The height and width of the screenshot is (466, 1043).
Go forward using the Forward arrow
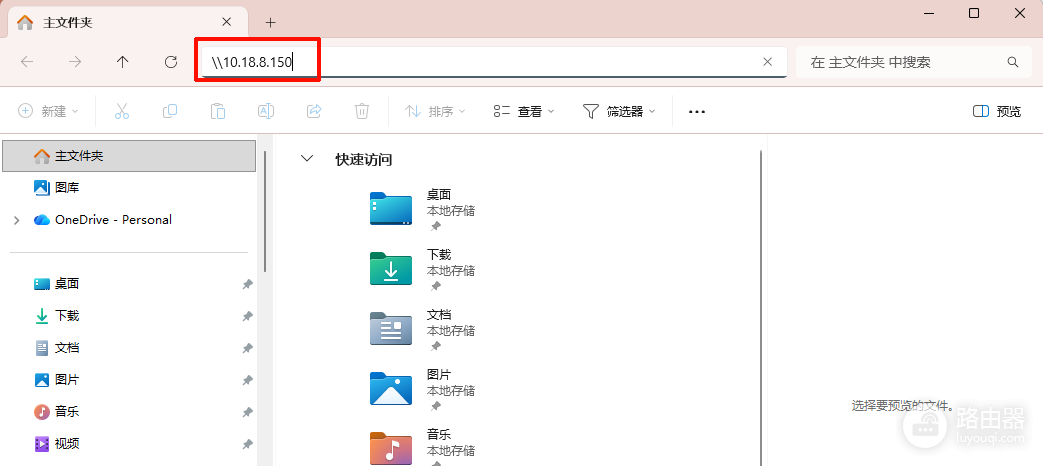point(75,62)
